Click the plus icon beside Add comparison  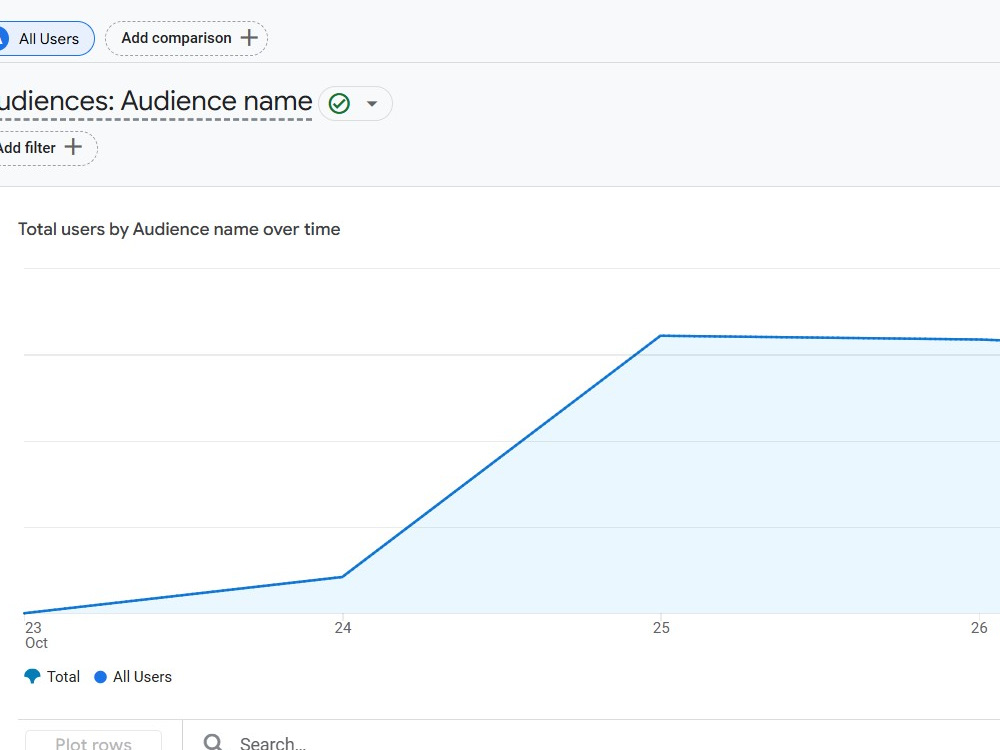(x=249, y=38)
